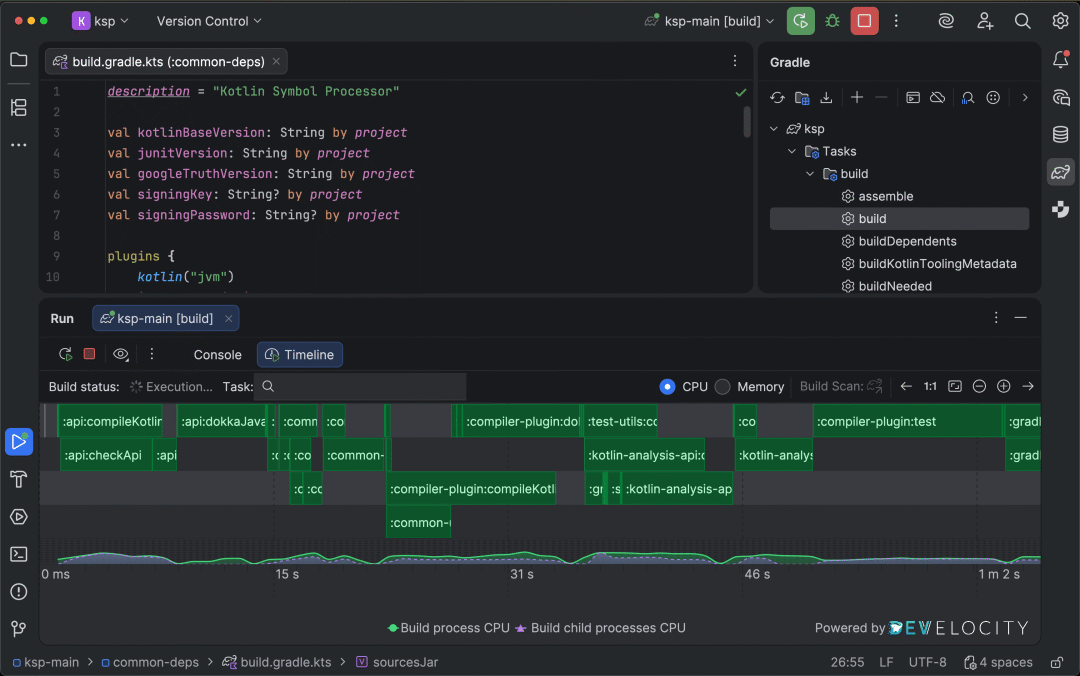The width and height of the screenshot is (1080, 676).
Task: Click the Debug bug icon in toolbar
Action: click(x=832, y=21)
